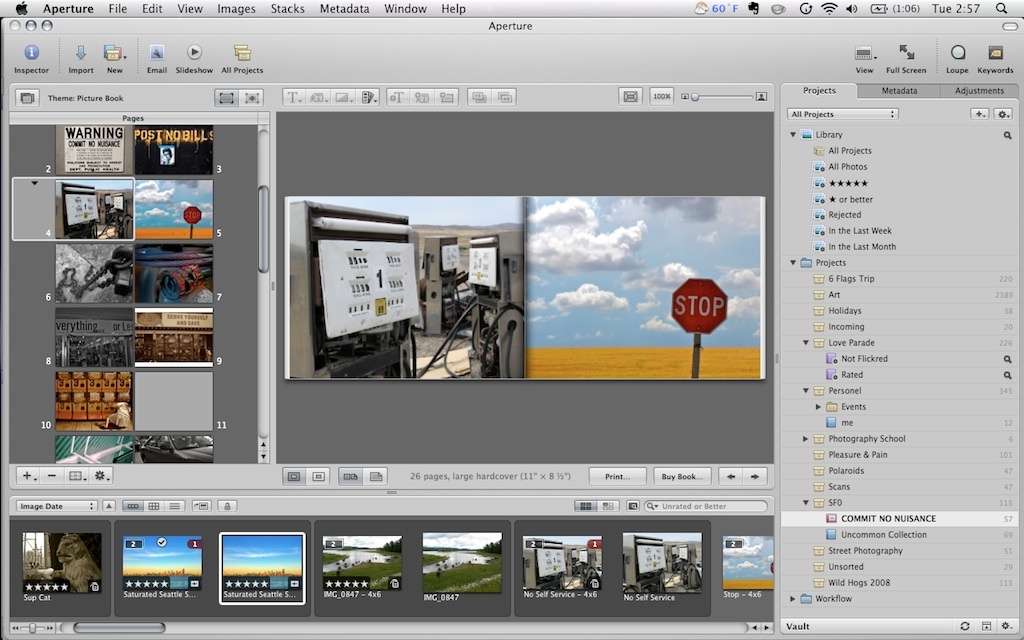Click the Email toolbar icon
The image size is (1024, 640).
(156, 53)
